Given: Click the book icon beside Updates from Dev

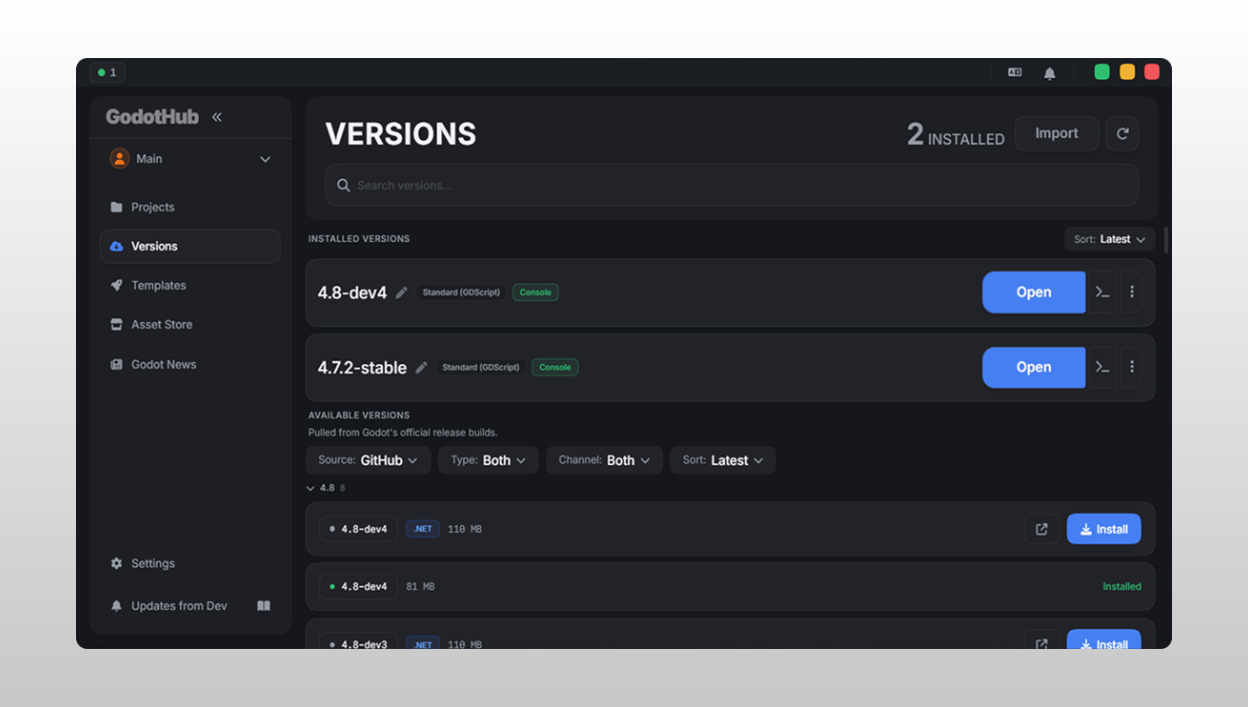Looking at the screenshot, I should click(x=264, y=606).
